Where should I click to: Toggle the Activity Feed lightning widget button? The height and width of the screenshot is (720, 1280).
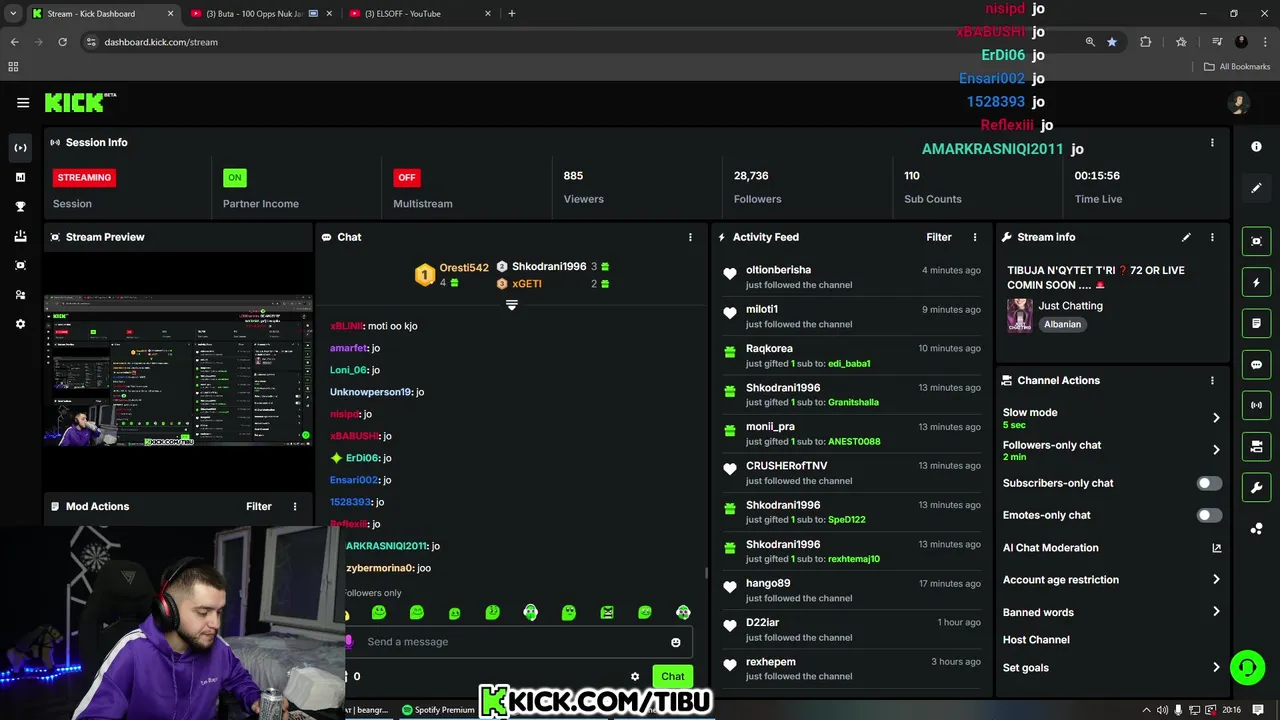point(1257,283)
